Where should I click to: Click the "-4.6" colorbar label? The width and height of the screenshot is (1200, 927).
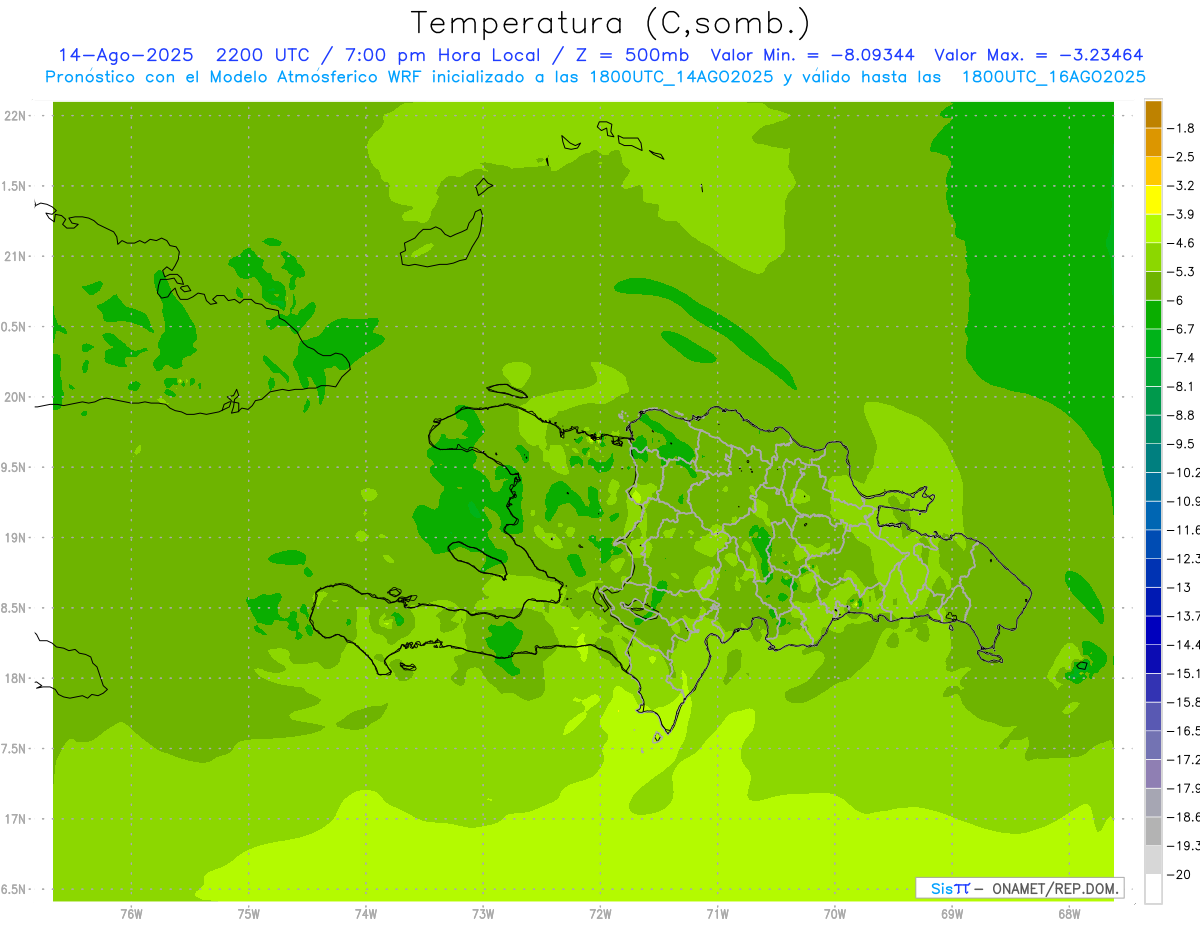[1181, 243]
